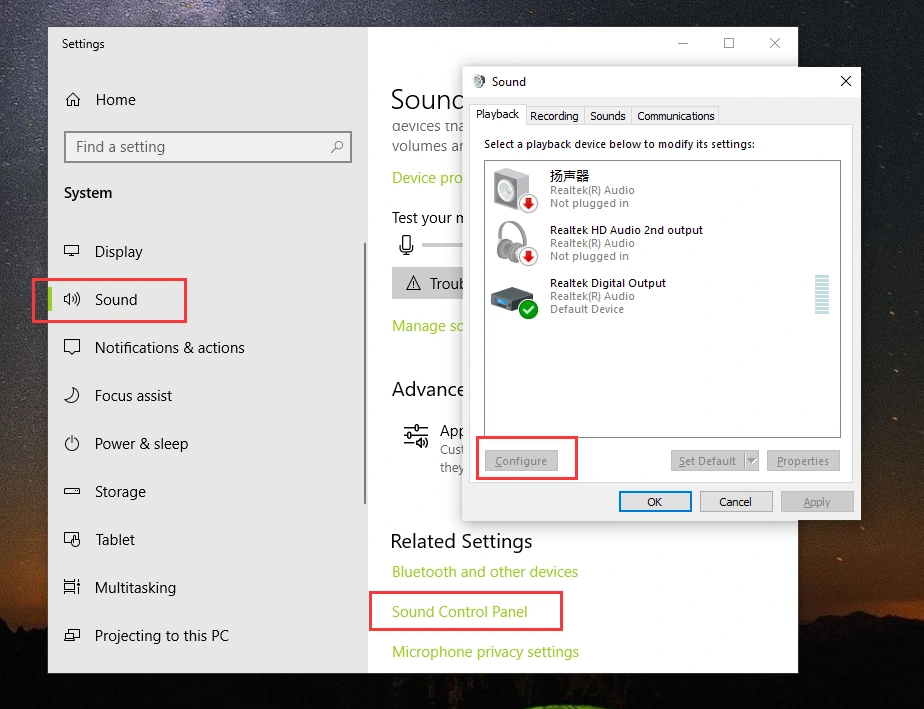Switch to the Recording tab
Viewport: 924px width, 709px height.
point(554,116)
